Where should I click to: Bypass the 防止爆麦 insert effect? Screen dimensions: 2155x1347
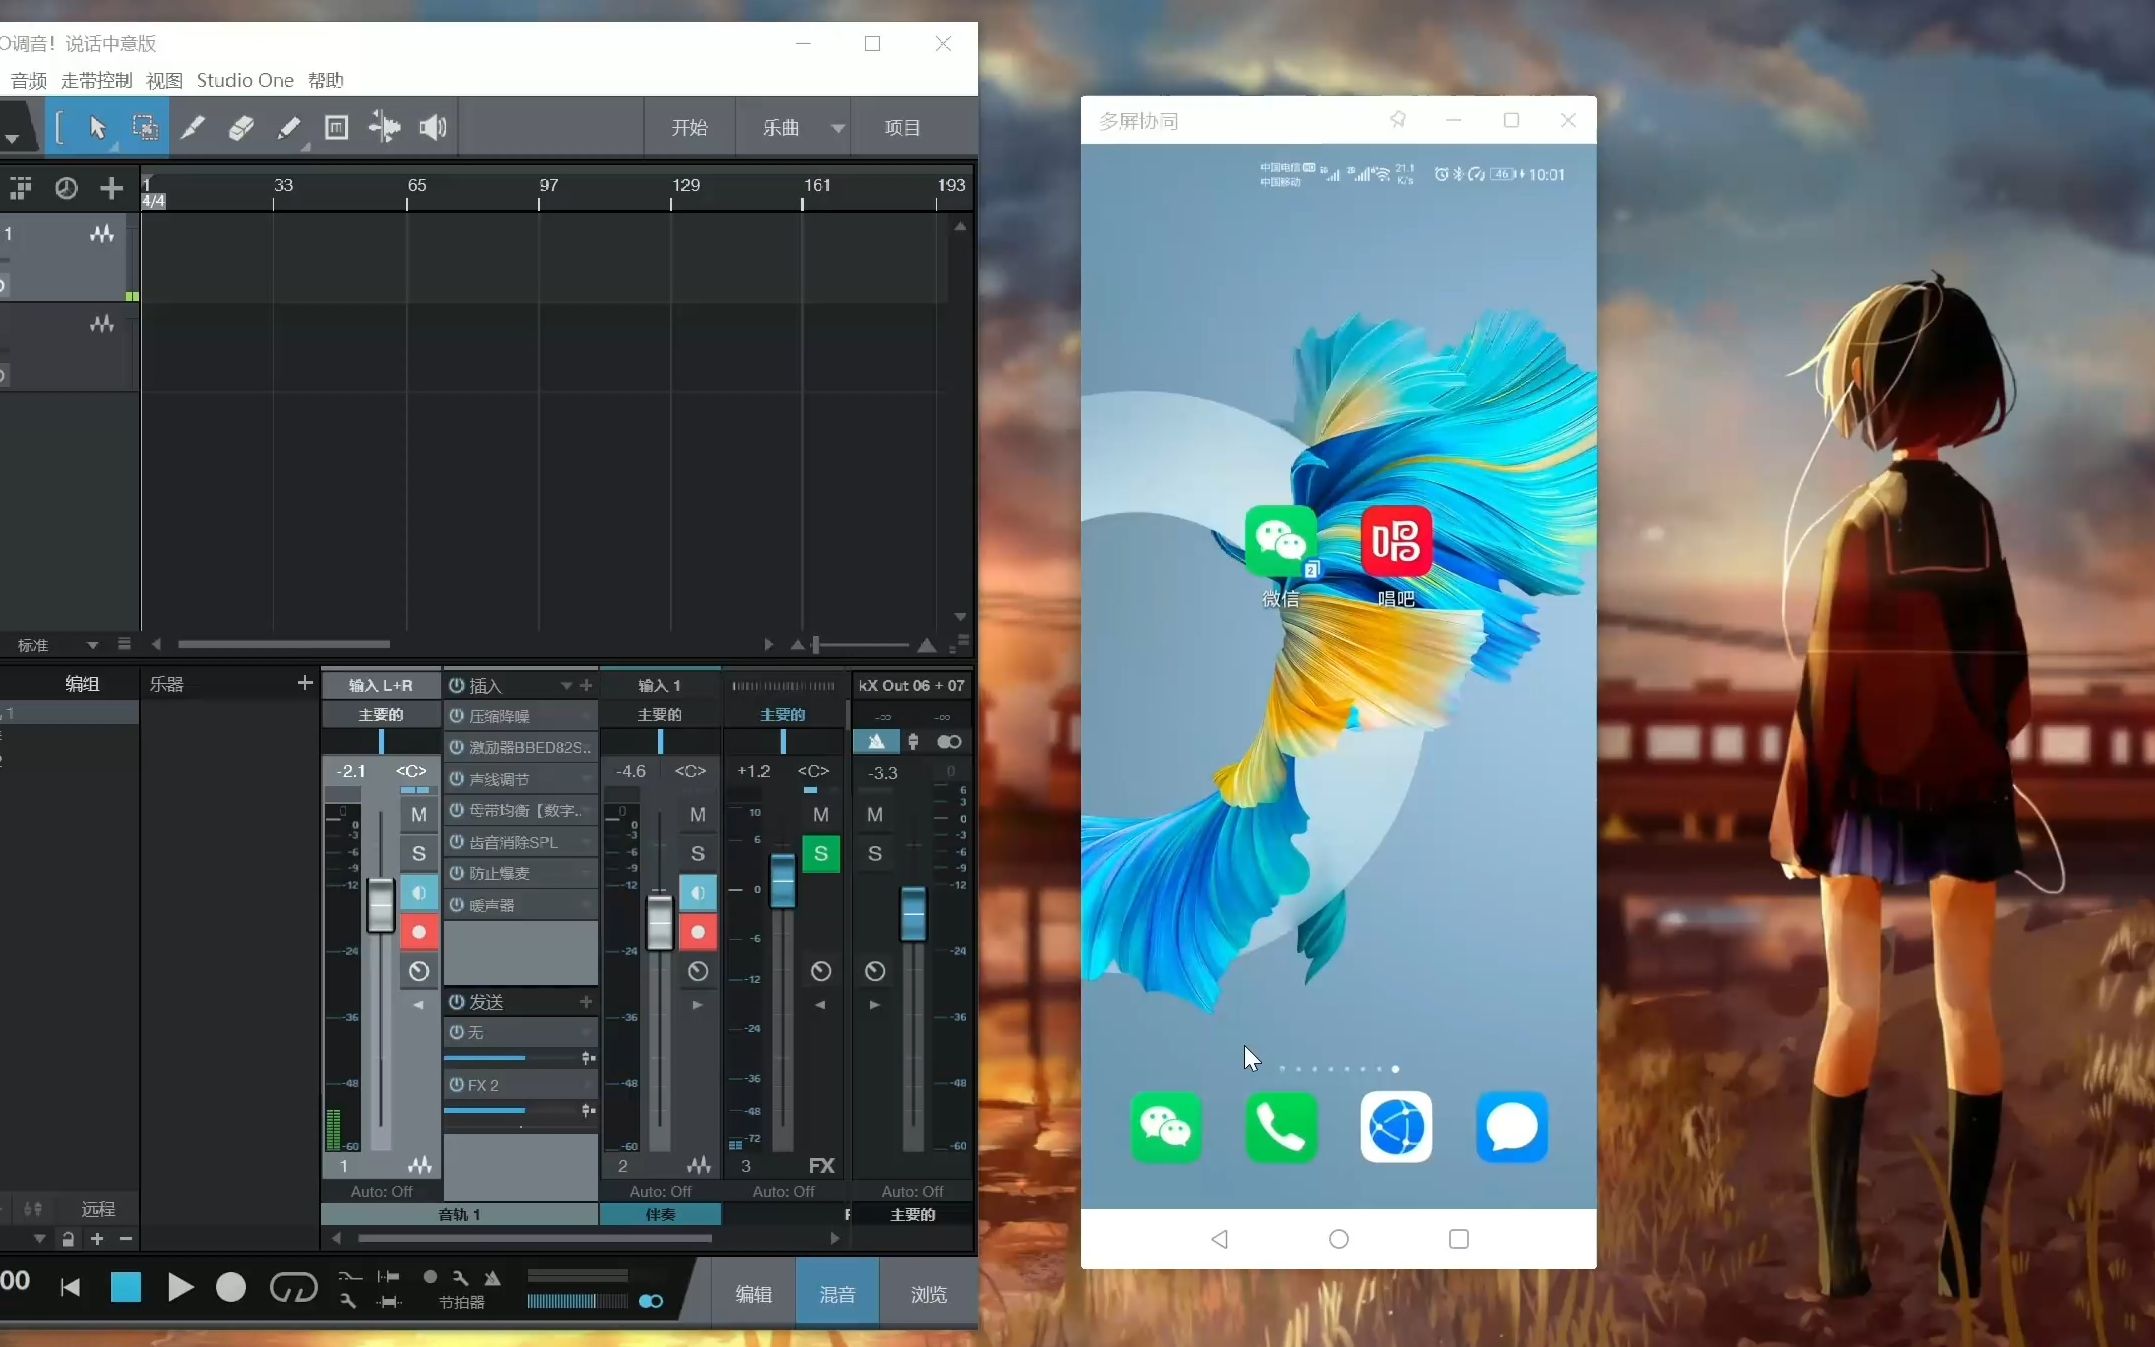tap(457, 873)
